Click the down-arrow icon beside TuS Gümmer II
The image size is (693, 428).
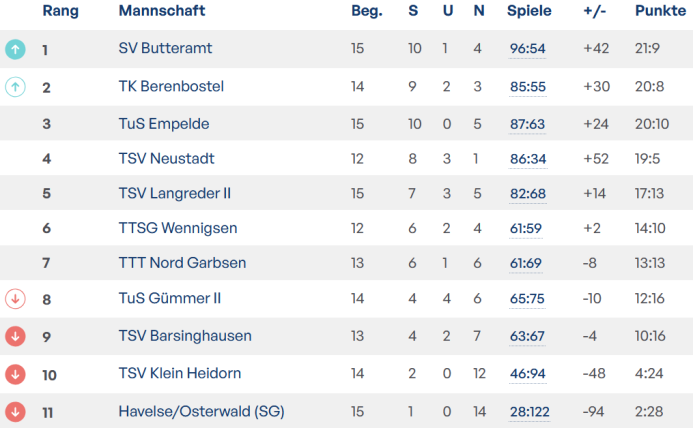[15, 298]
